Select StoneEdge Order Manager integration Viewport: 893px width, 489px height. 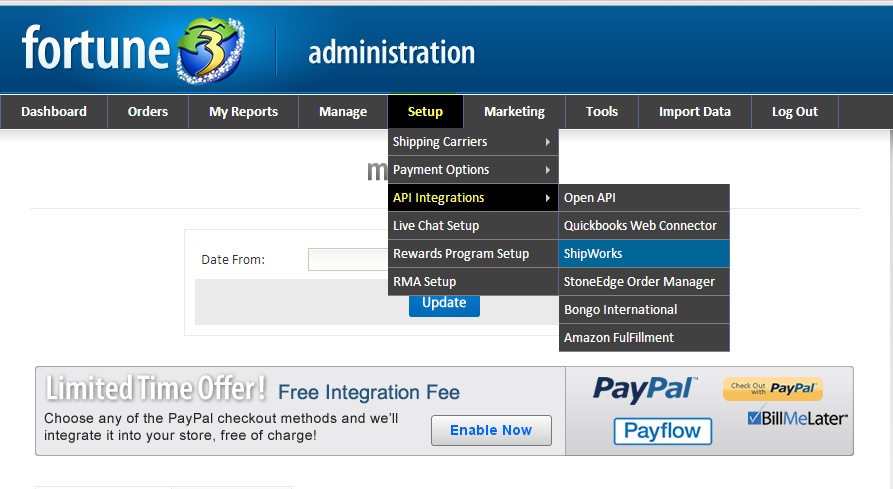click(x=644, y=281)
